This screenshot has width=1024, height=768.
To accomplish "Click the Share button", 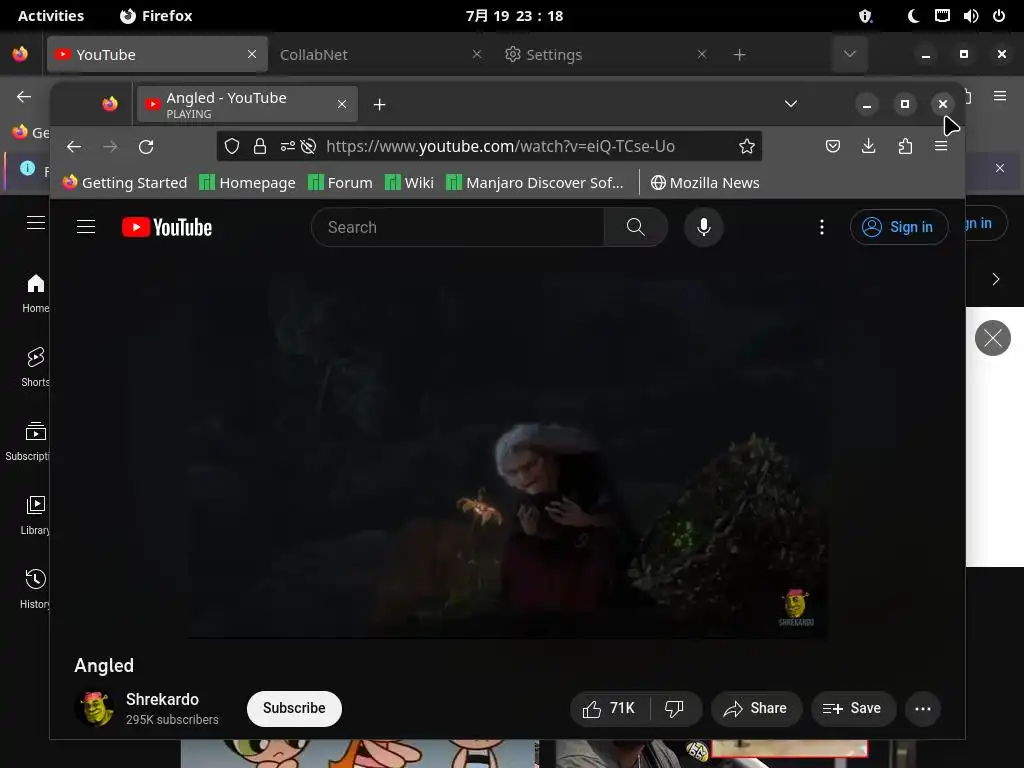I will [756, 709].
